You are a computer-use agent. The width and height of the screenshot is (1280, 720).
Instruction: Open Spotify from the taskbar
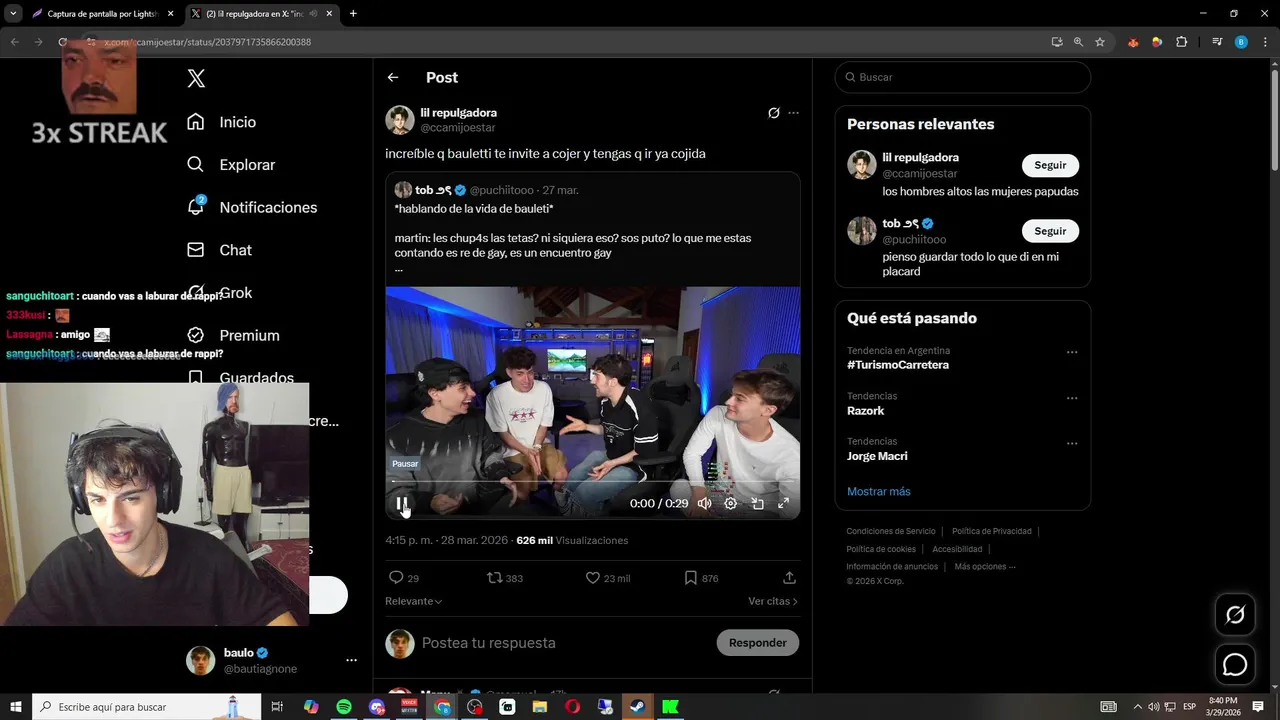tap(344, 707)
